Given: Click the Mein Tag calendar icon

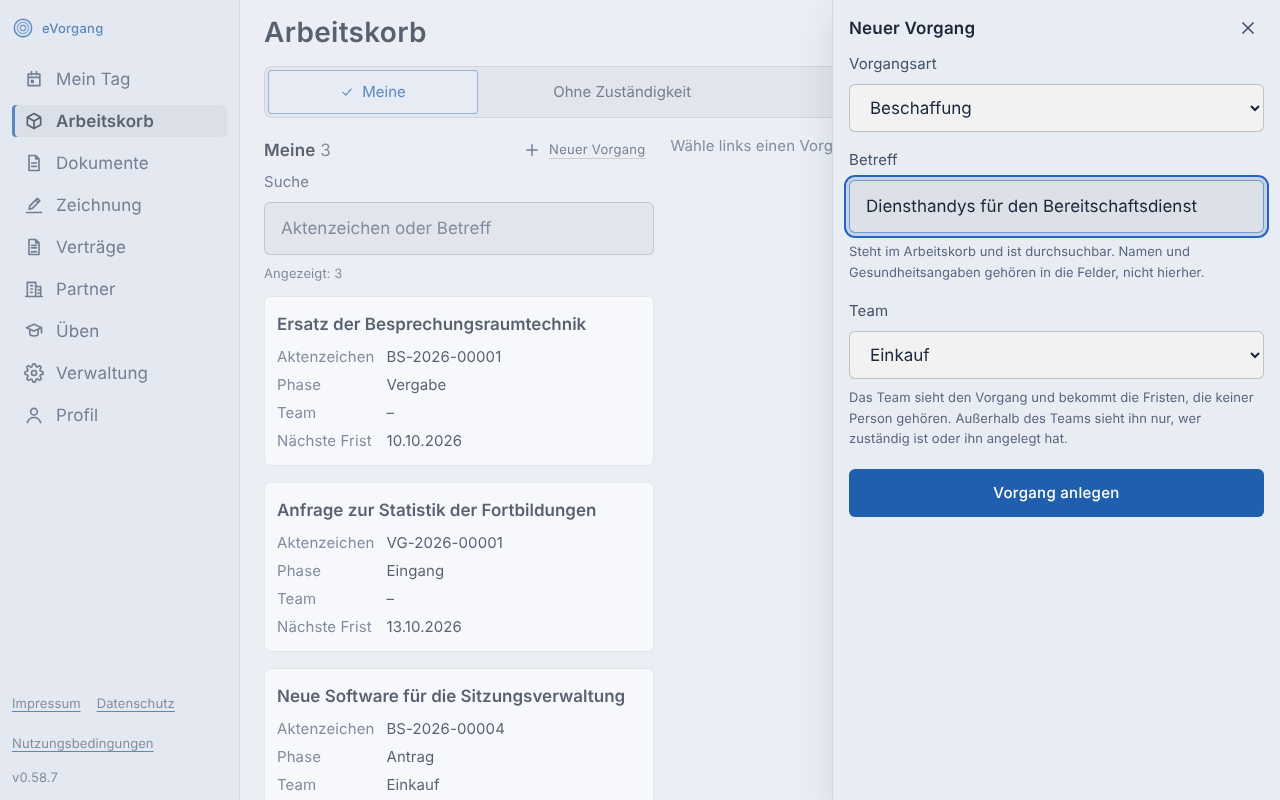Looking at the screenshot, I should tap(34, 79).
